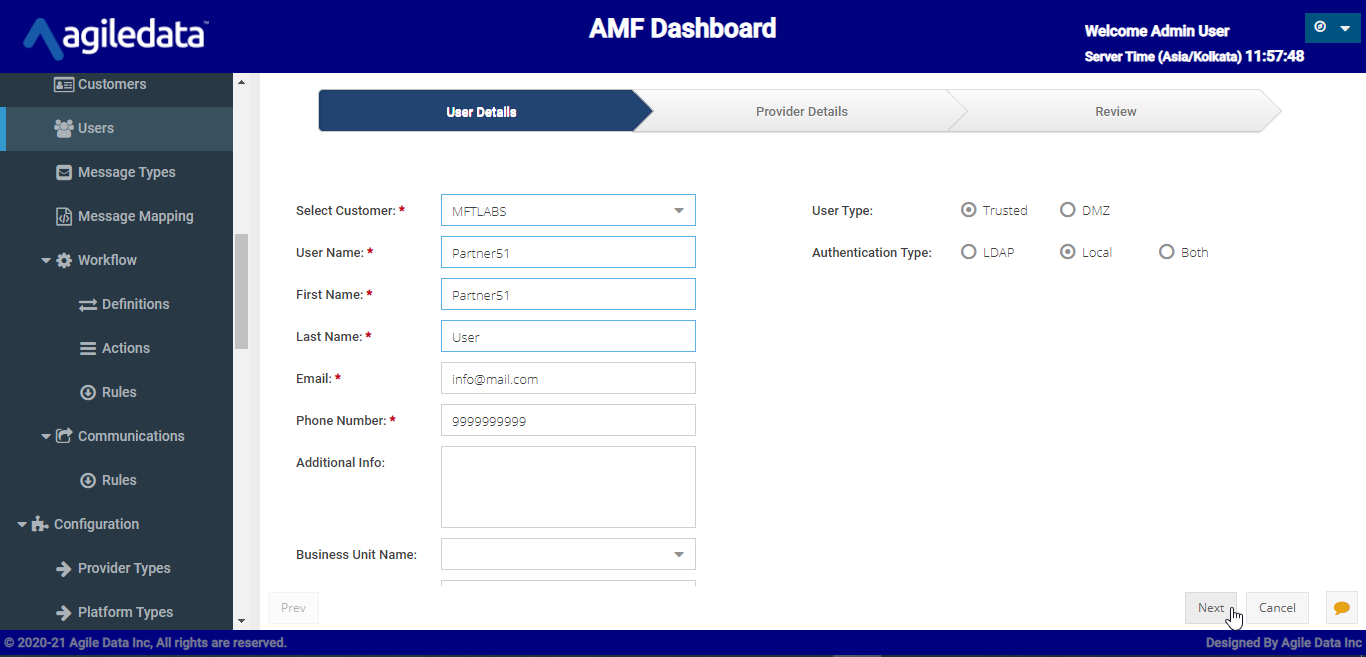Select the DMZ user type radio button

coord(1068,210)
